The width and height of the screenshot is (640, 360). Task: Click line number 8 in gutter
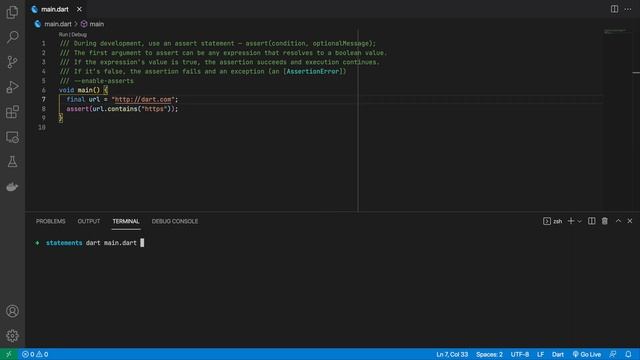[x=43, y=109]
